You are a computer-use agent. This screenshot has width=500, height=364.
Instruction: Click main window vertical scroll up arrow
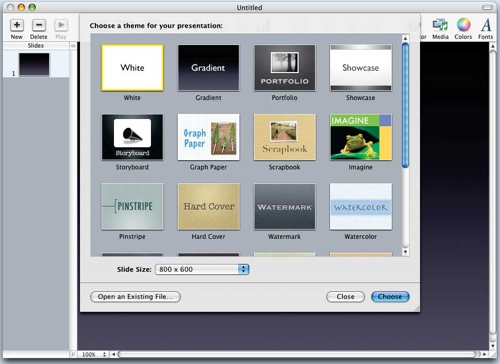coord(493,46)
